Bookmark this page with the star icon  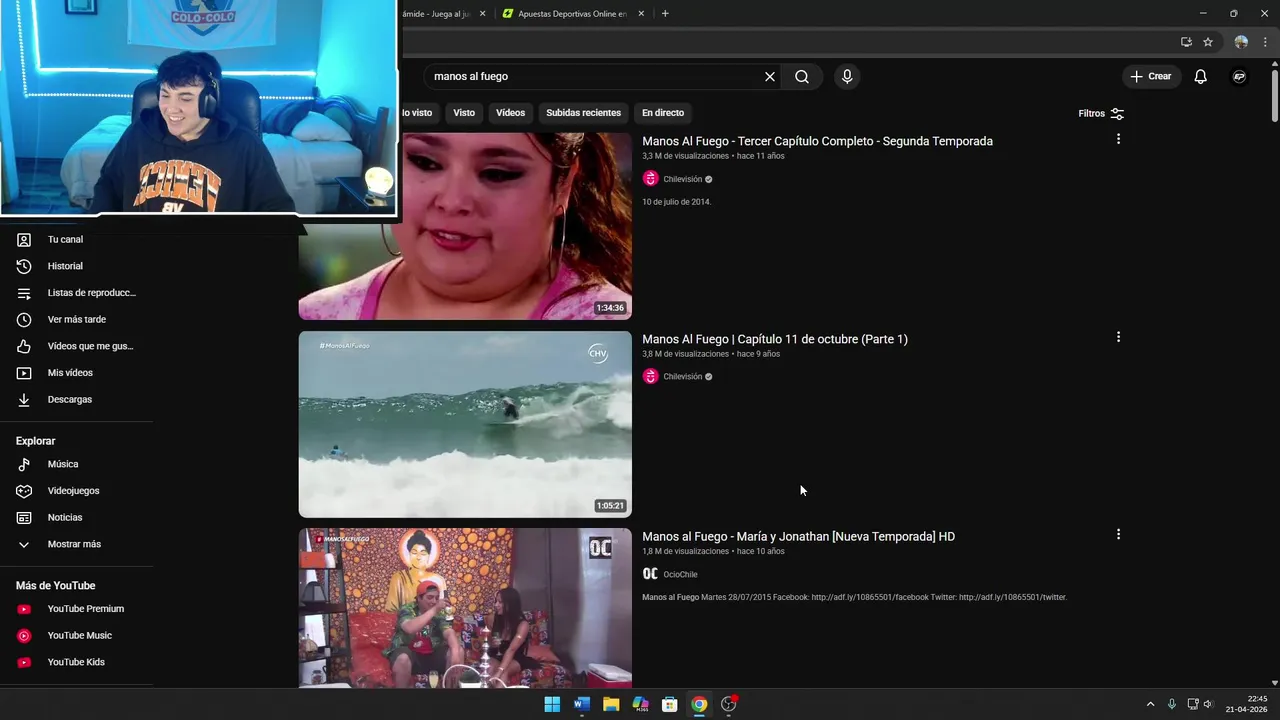point(1208,42)
